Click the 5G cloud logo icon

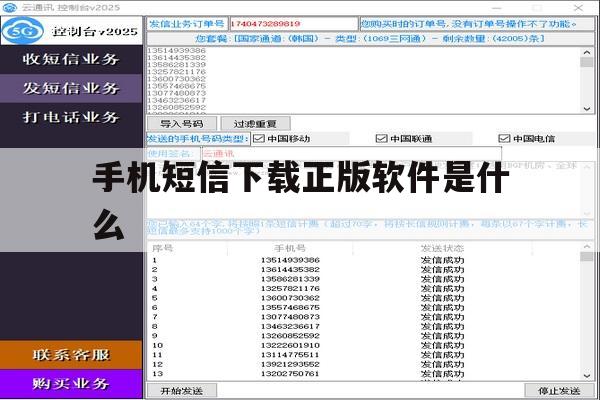22,31
